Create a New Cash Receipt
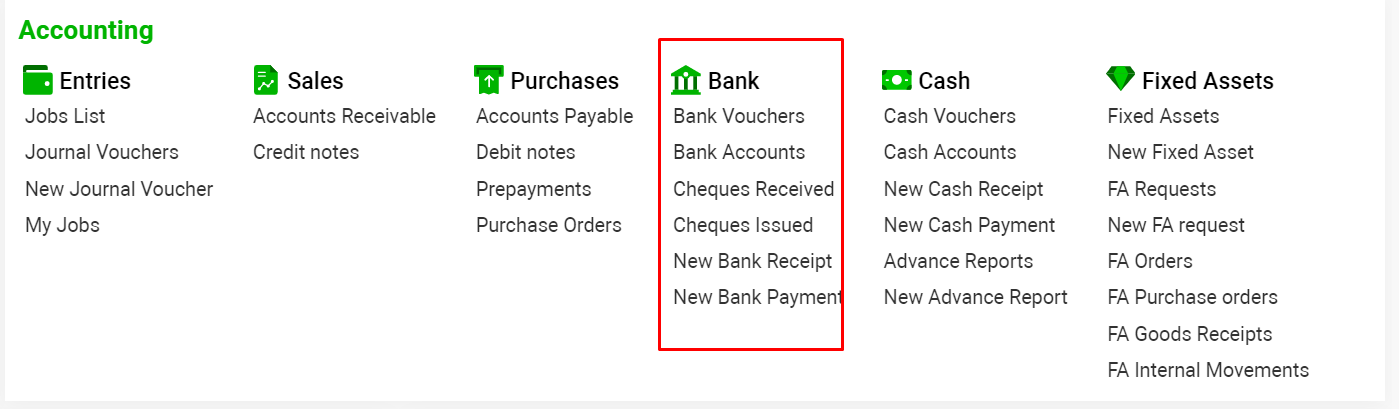The image size is (1399, 409). tap(963, 189)
